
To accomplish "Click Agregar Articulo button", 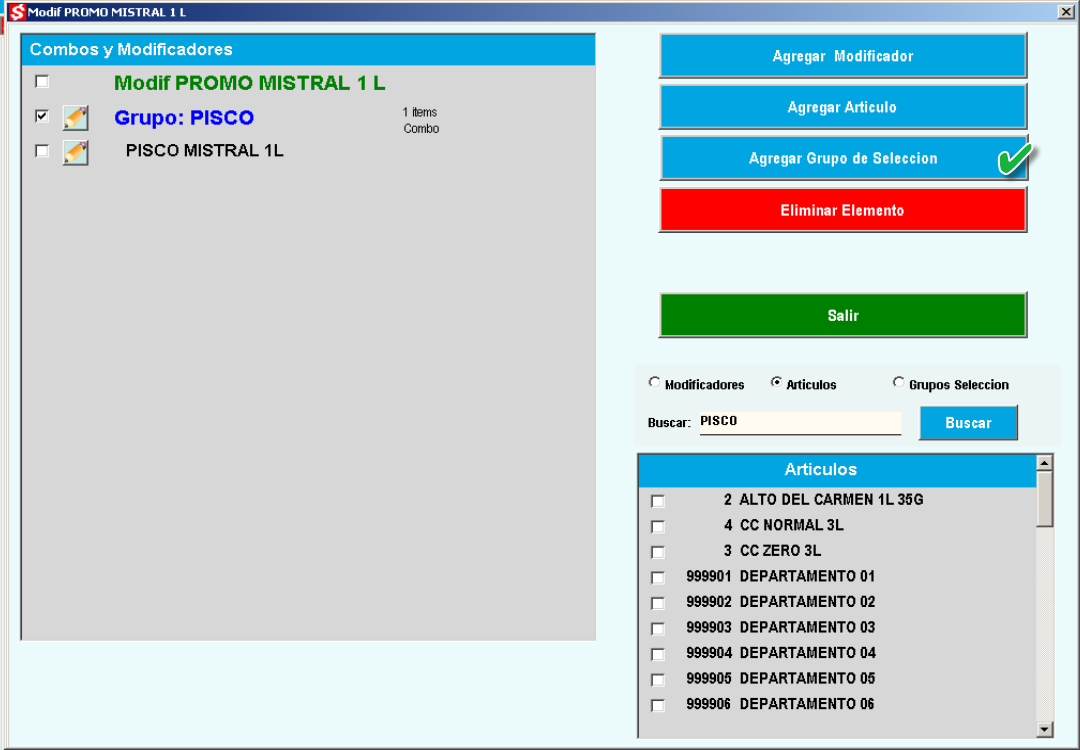I will 843,107.
